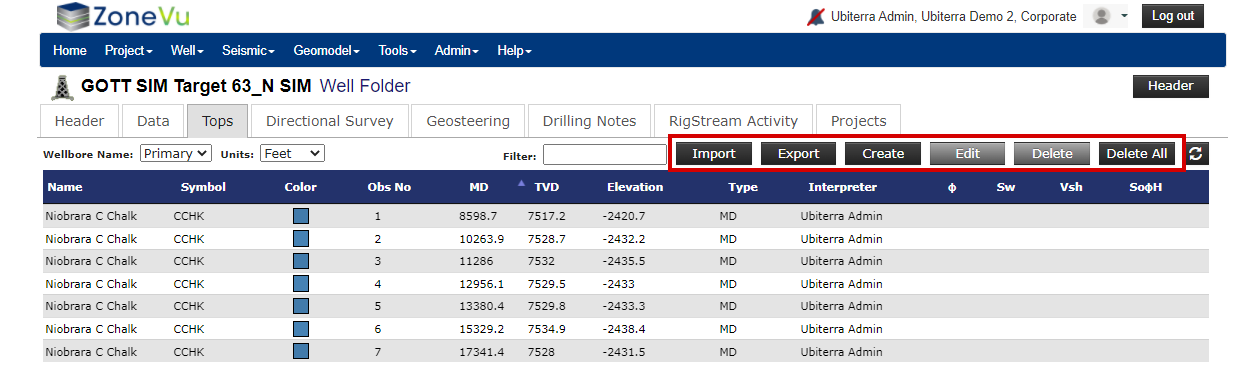1236x389 pixels.
Task: Click the elevation value -2438.4
Action: coord(624,329)
